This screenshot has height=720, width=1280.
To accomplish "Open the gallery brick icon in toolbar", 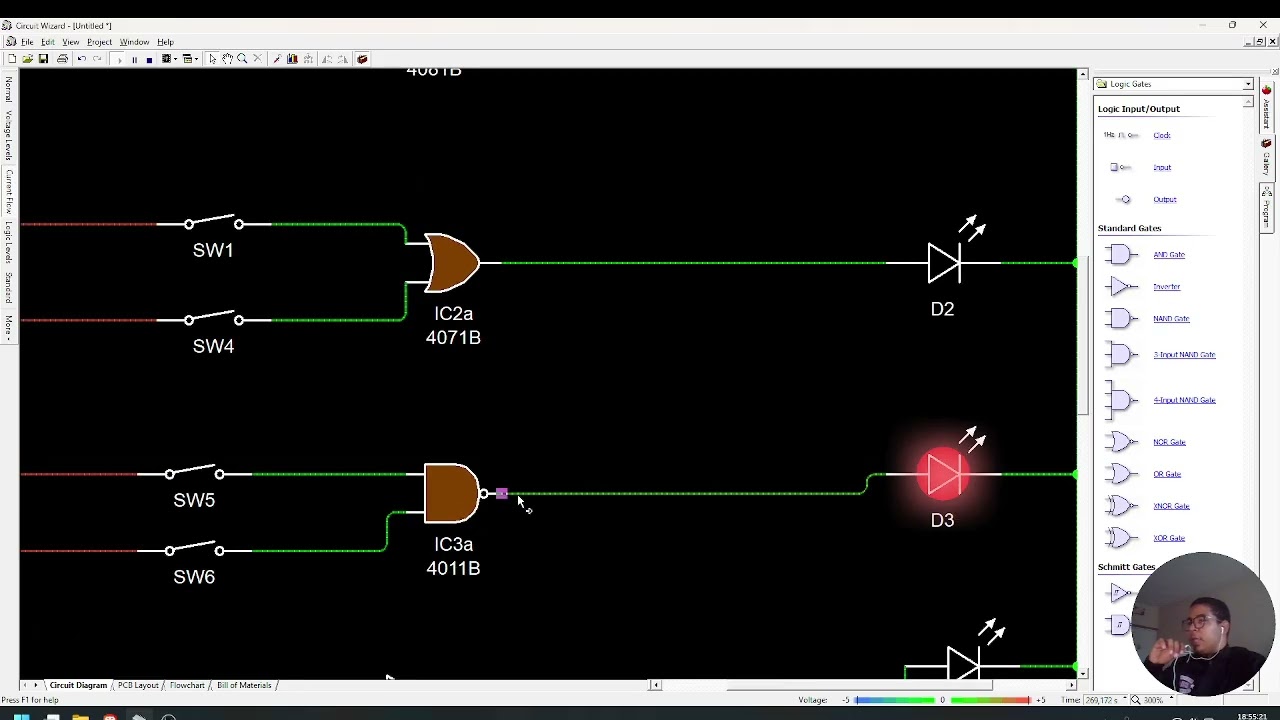I will click(x=362, y=59).
